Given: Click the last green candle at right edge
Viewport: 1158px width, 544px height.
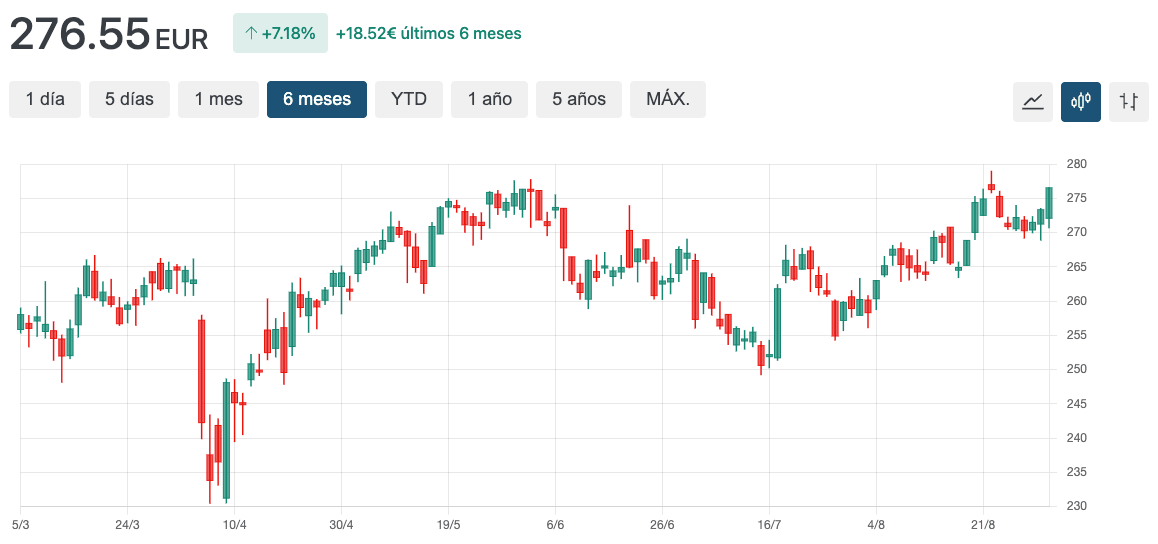Looking at the screenshot, I should point(1048,203).
